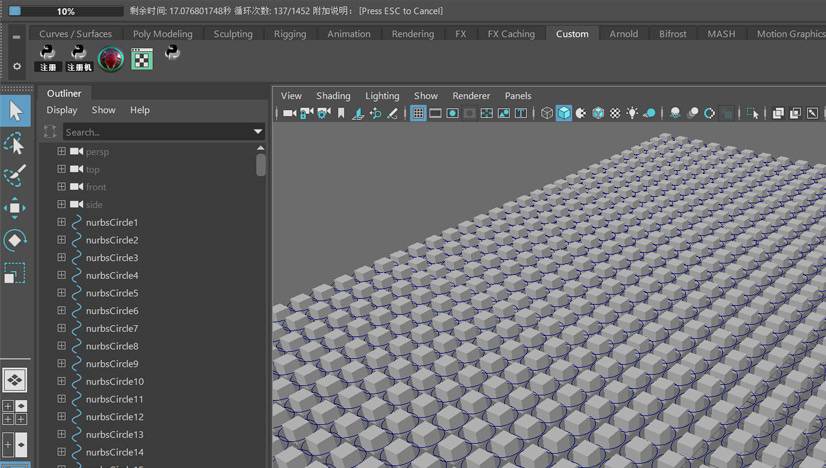Screen dimensions: 826x468
Task: Toggle the Resolution Gate display
Action: pos(453,113)
